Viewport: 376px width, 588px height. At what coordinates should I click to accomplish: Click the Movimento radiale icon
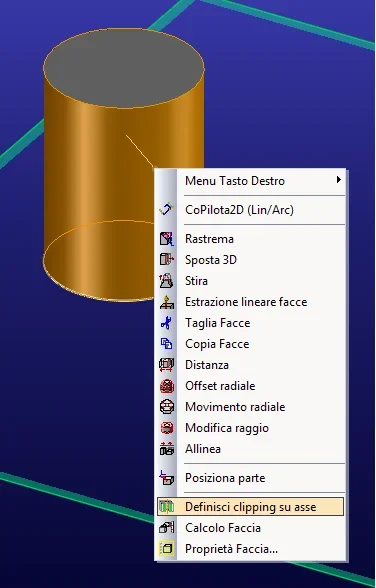[167, 407]
